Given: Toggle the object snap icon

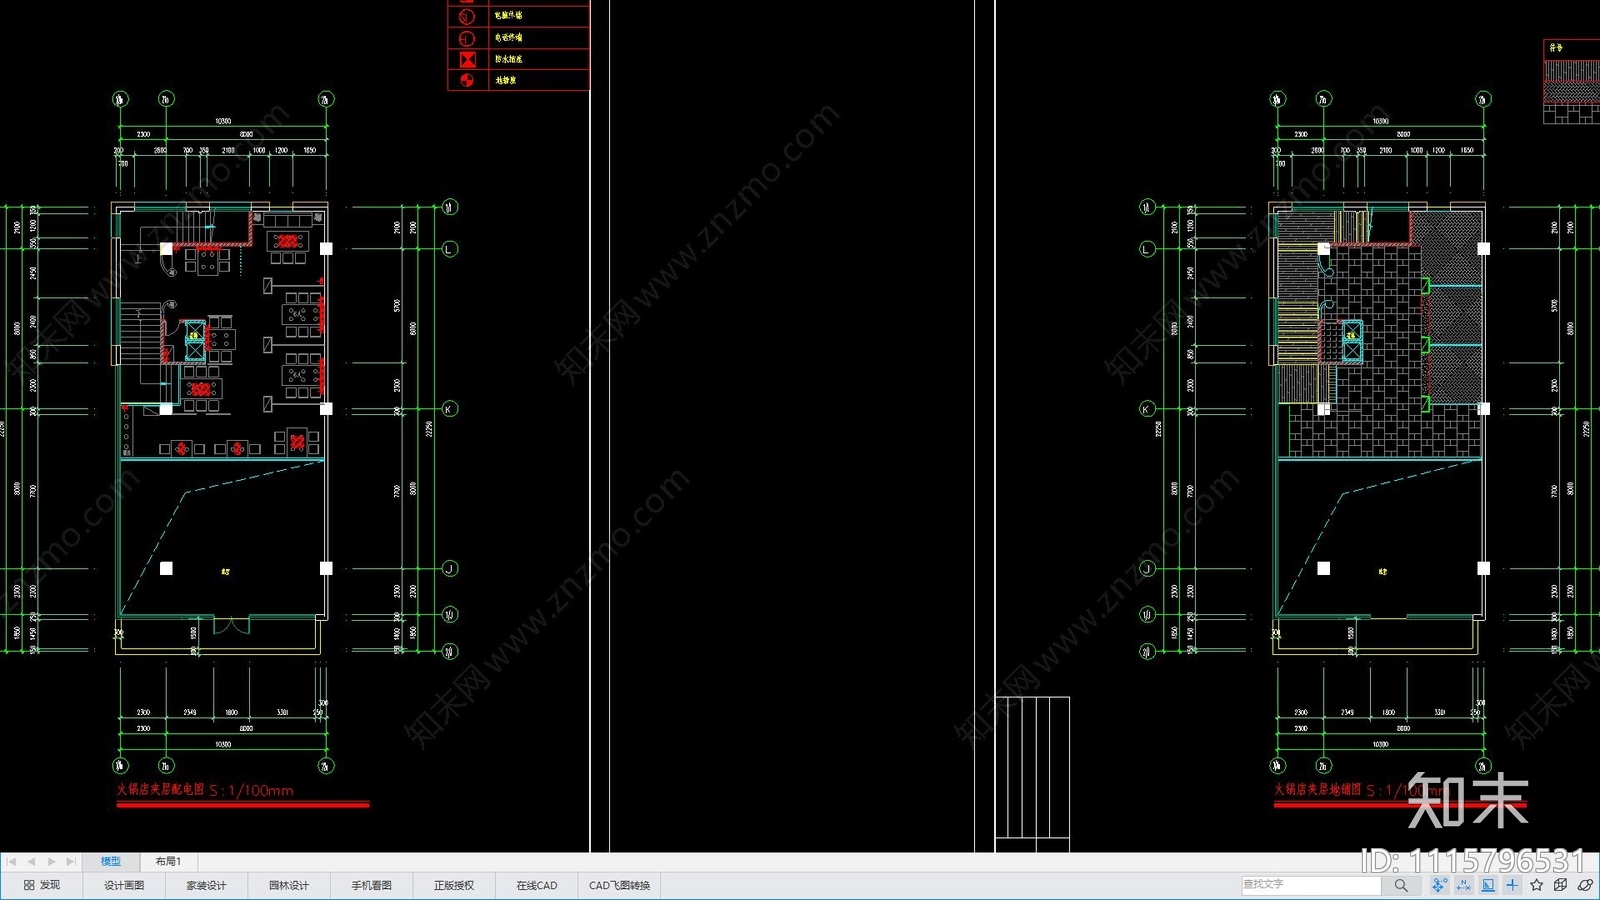Looking at the screenshot, I should click(1439, 885).
